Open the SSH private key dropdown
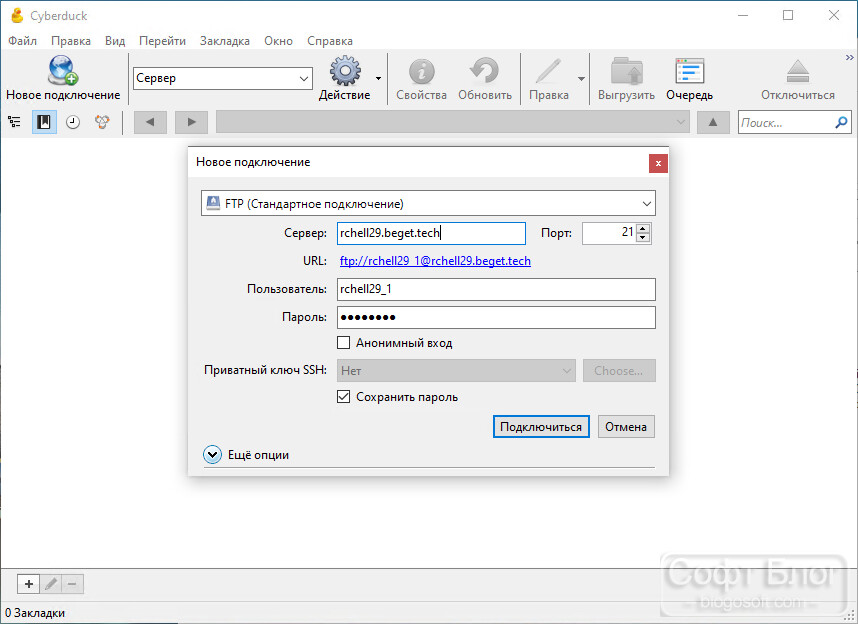Viewport: 858px width, 624px height. pyautogui.click(x=456, y=371)
